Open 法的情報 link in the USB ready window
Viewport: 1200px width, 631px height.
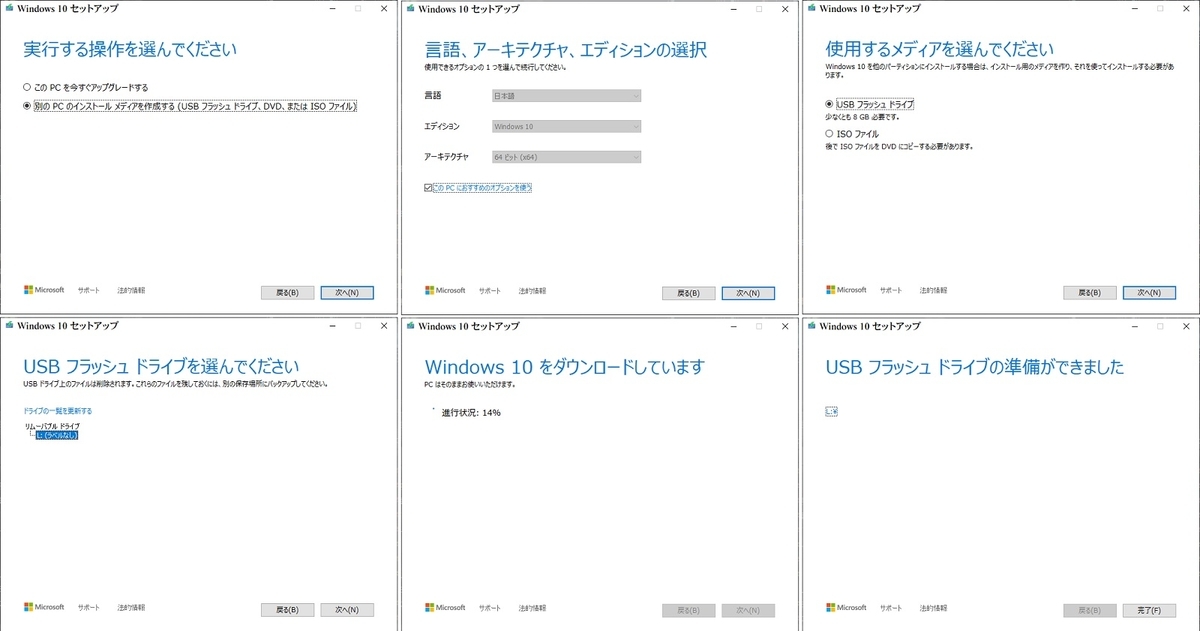coord(933,607)
